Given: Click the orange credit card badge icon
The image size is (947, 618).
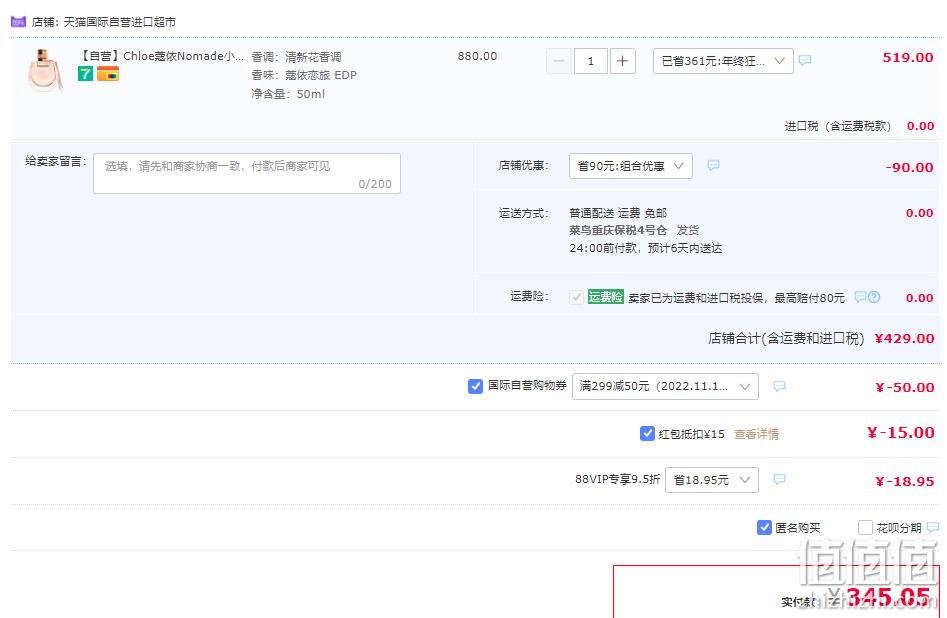Looking at the screenshot, I should click(x=108, y=74).
